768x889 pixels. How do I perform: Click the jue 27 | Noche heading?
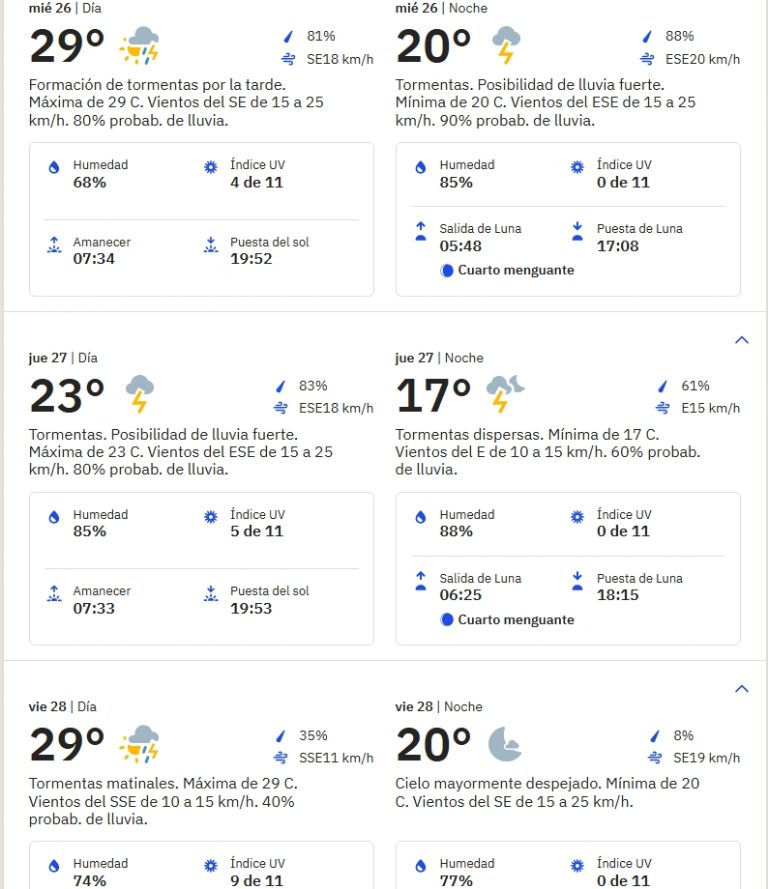click(x=439, y=358)
